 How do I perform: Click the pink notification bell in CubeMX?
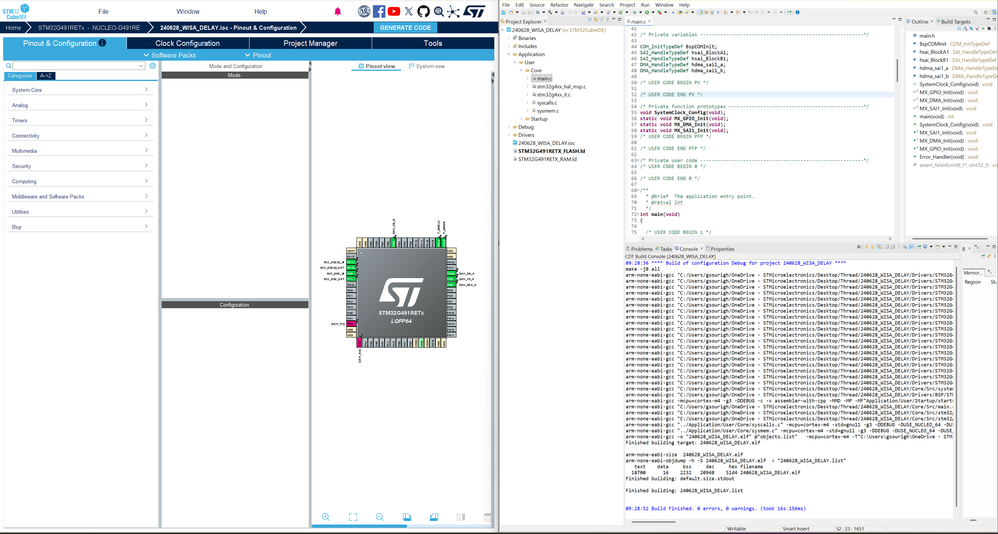tap(338, 11)
